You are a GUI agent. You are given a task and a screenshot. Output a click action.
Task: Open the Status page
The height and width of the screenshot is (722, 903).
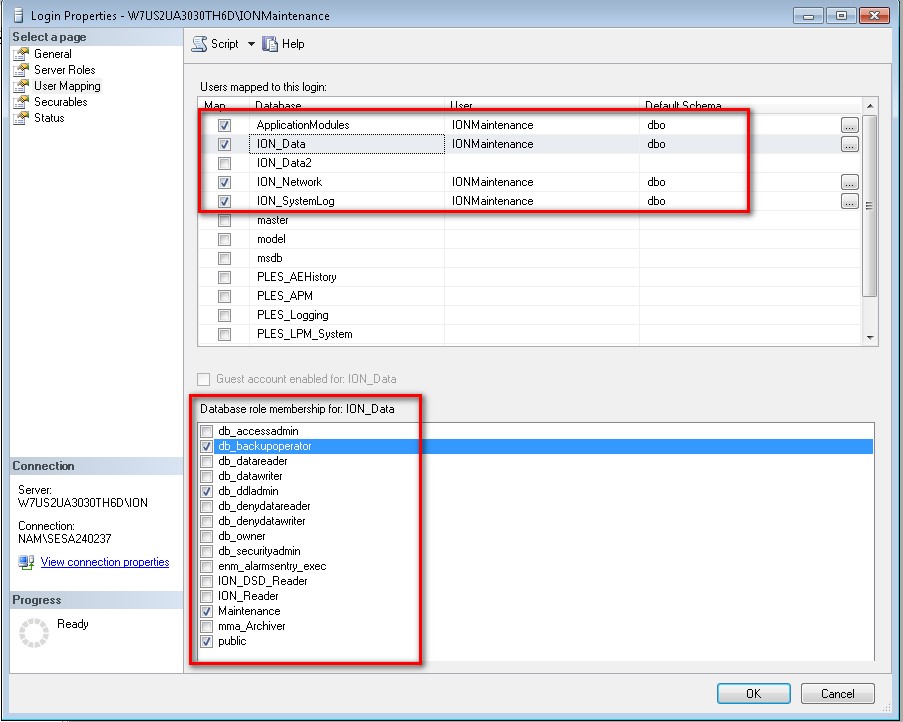coord(49,118)
